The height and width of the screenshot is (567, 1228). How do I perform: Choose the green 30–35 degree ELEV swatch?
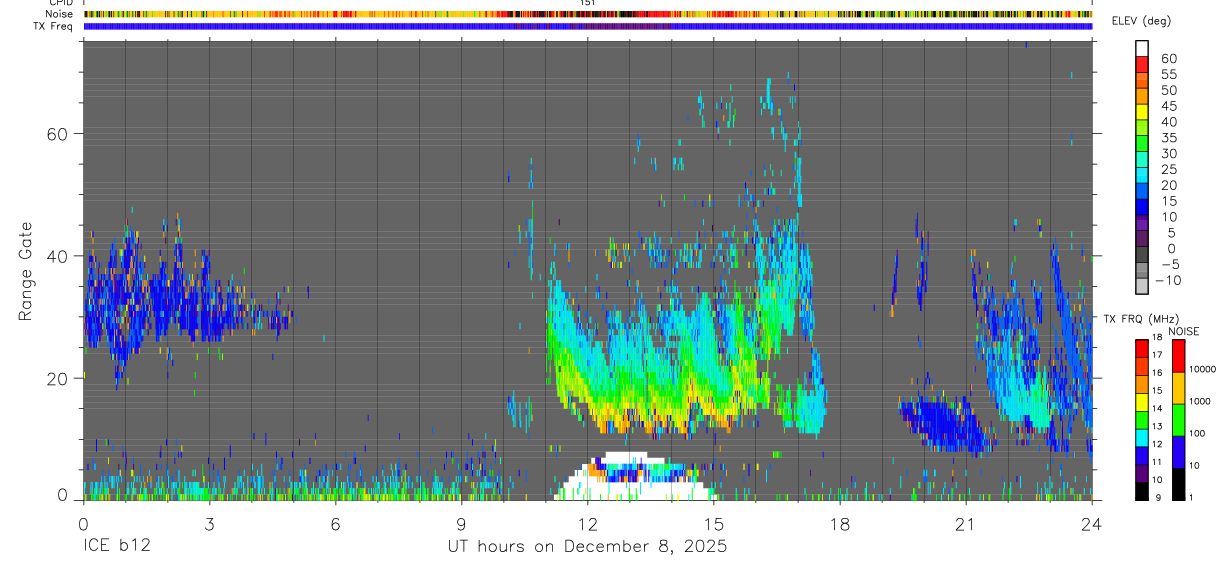[x=1142, y=145]
